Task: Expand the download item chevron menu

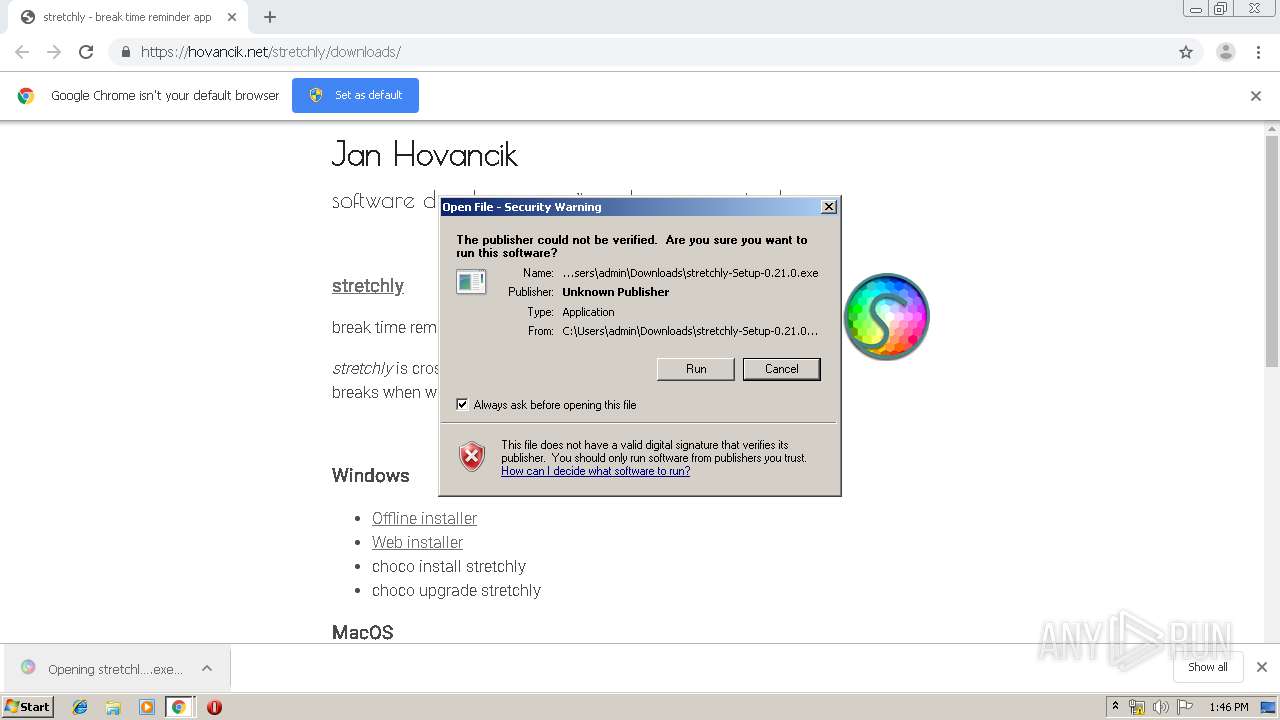Action: [207, 668]
